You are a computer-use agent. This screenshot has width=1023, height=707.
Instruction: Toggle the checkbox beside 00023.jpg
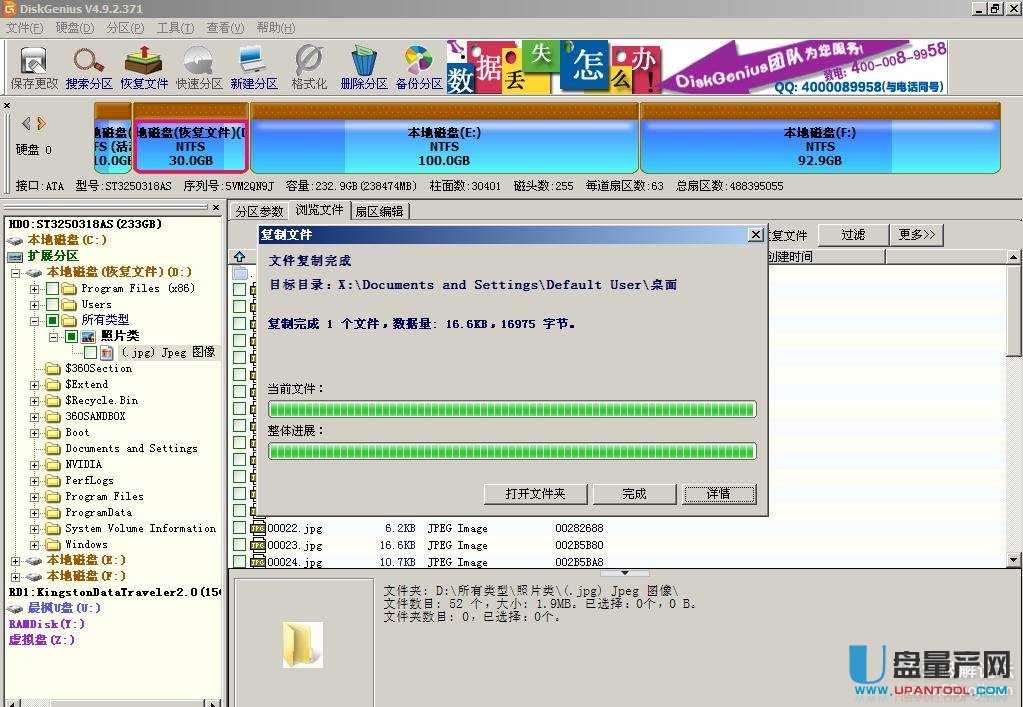pyautogui.click(x=239, y=545)
